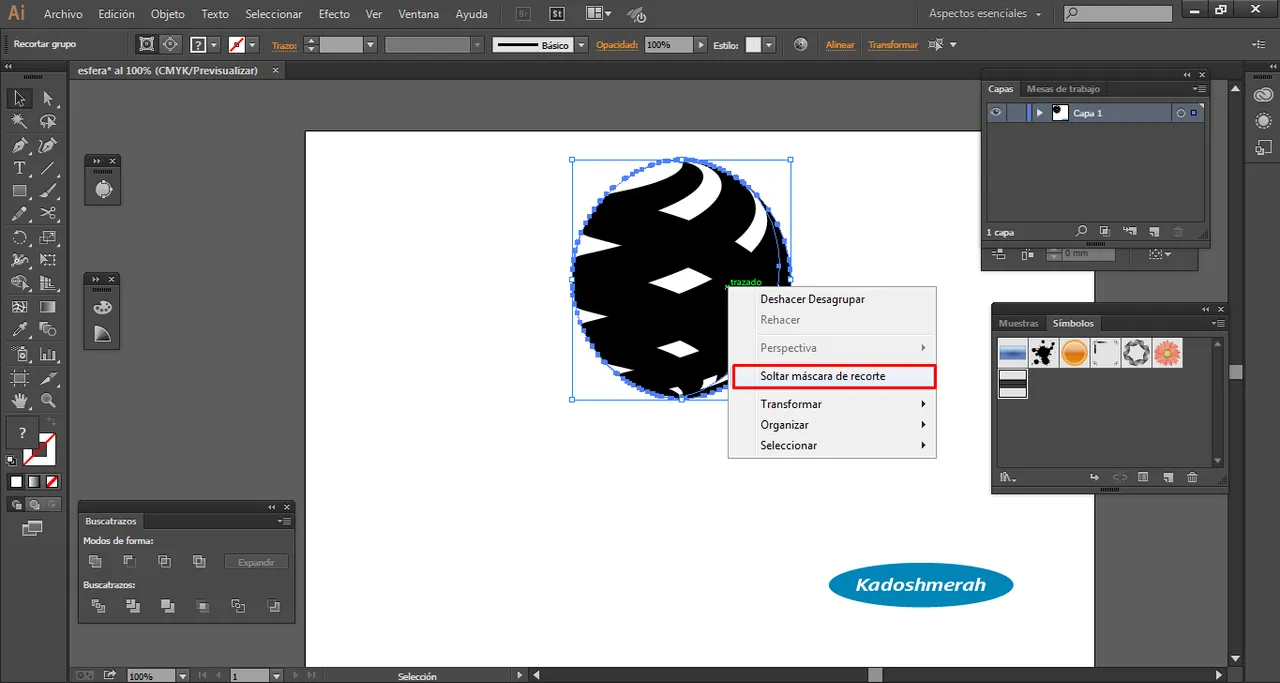The height and width of the screenshot is (683, 1280).
Task: Pick the Scissors tool in toolbar
Action: pos(48,214)
